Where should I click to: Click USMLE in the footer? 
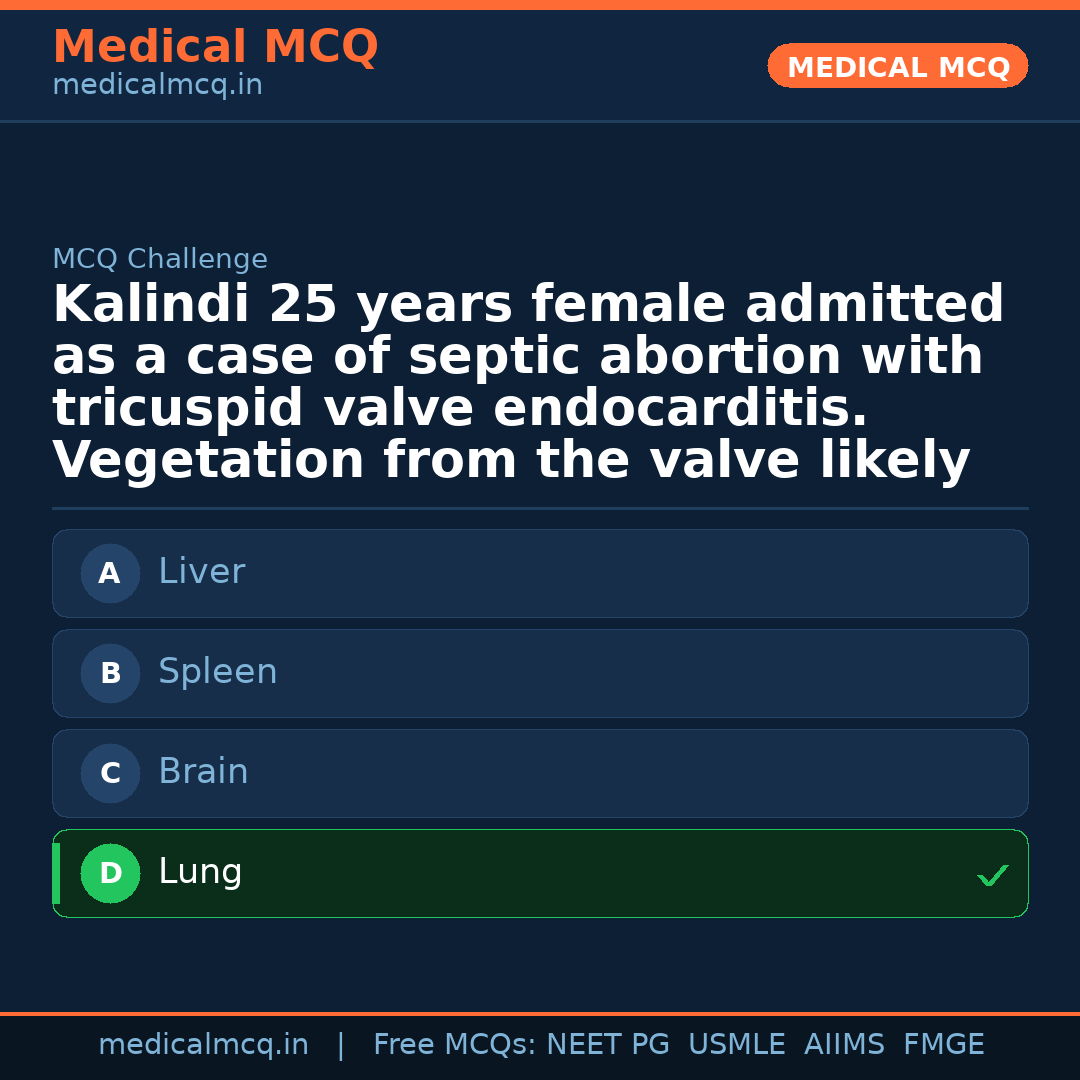(x=736, y=1045)
